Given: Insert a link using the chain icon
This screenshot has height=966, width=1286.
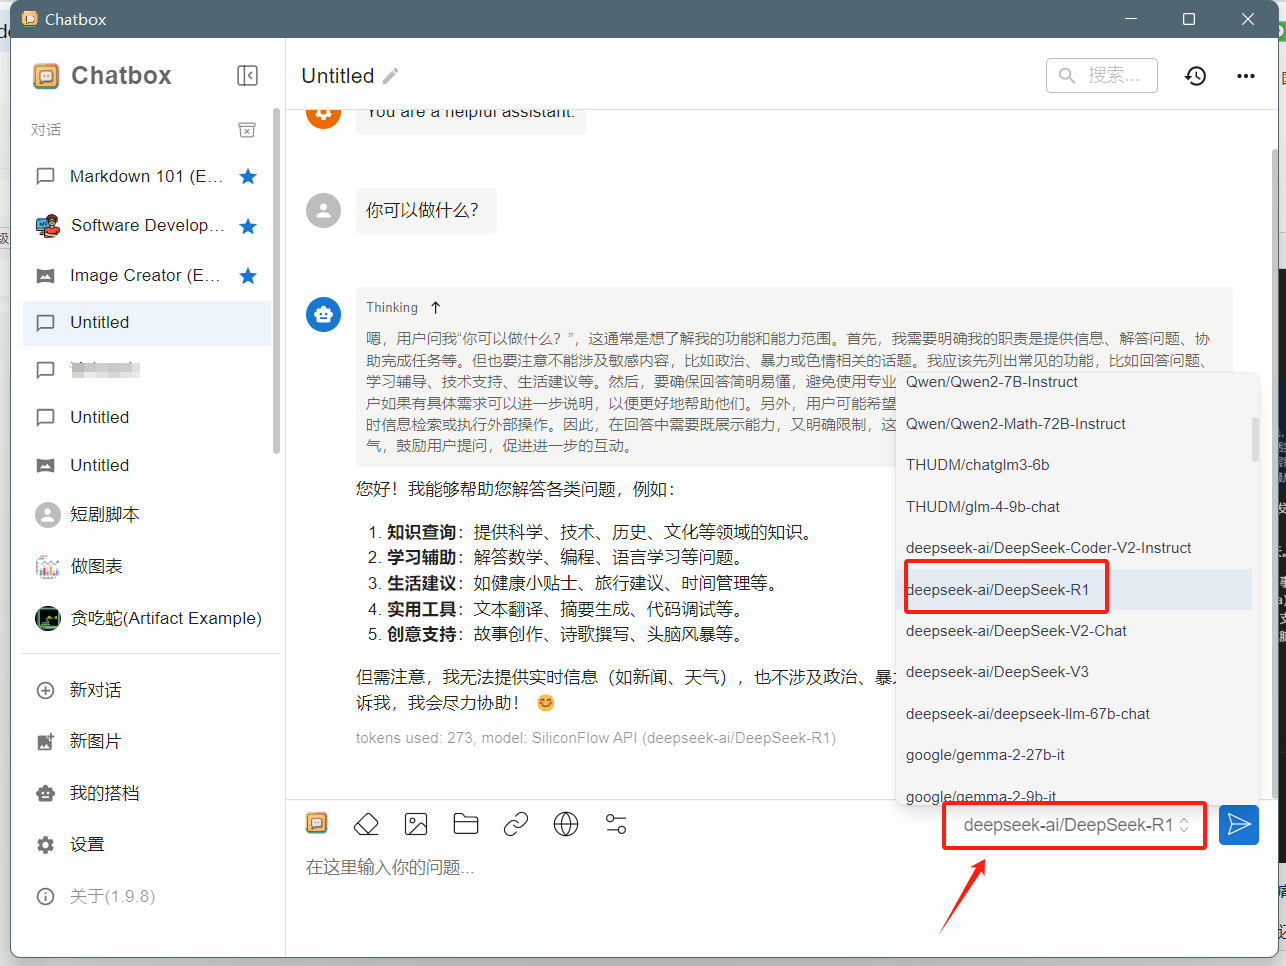Looking at the screenshot, I should pos(516,824).
